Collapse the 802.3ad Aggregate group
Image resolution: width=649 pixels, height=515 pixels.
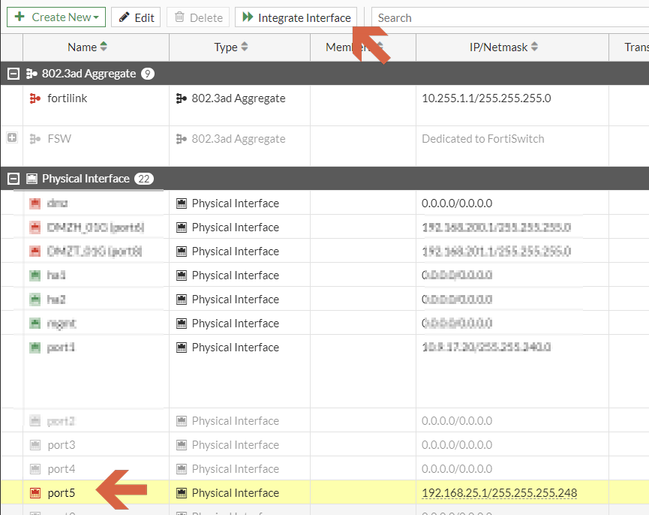coord(12,73)
